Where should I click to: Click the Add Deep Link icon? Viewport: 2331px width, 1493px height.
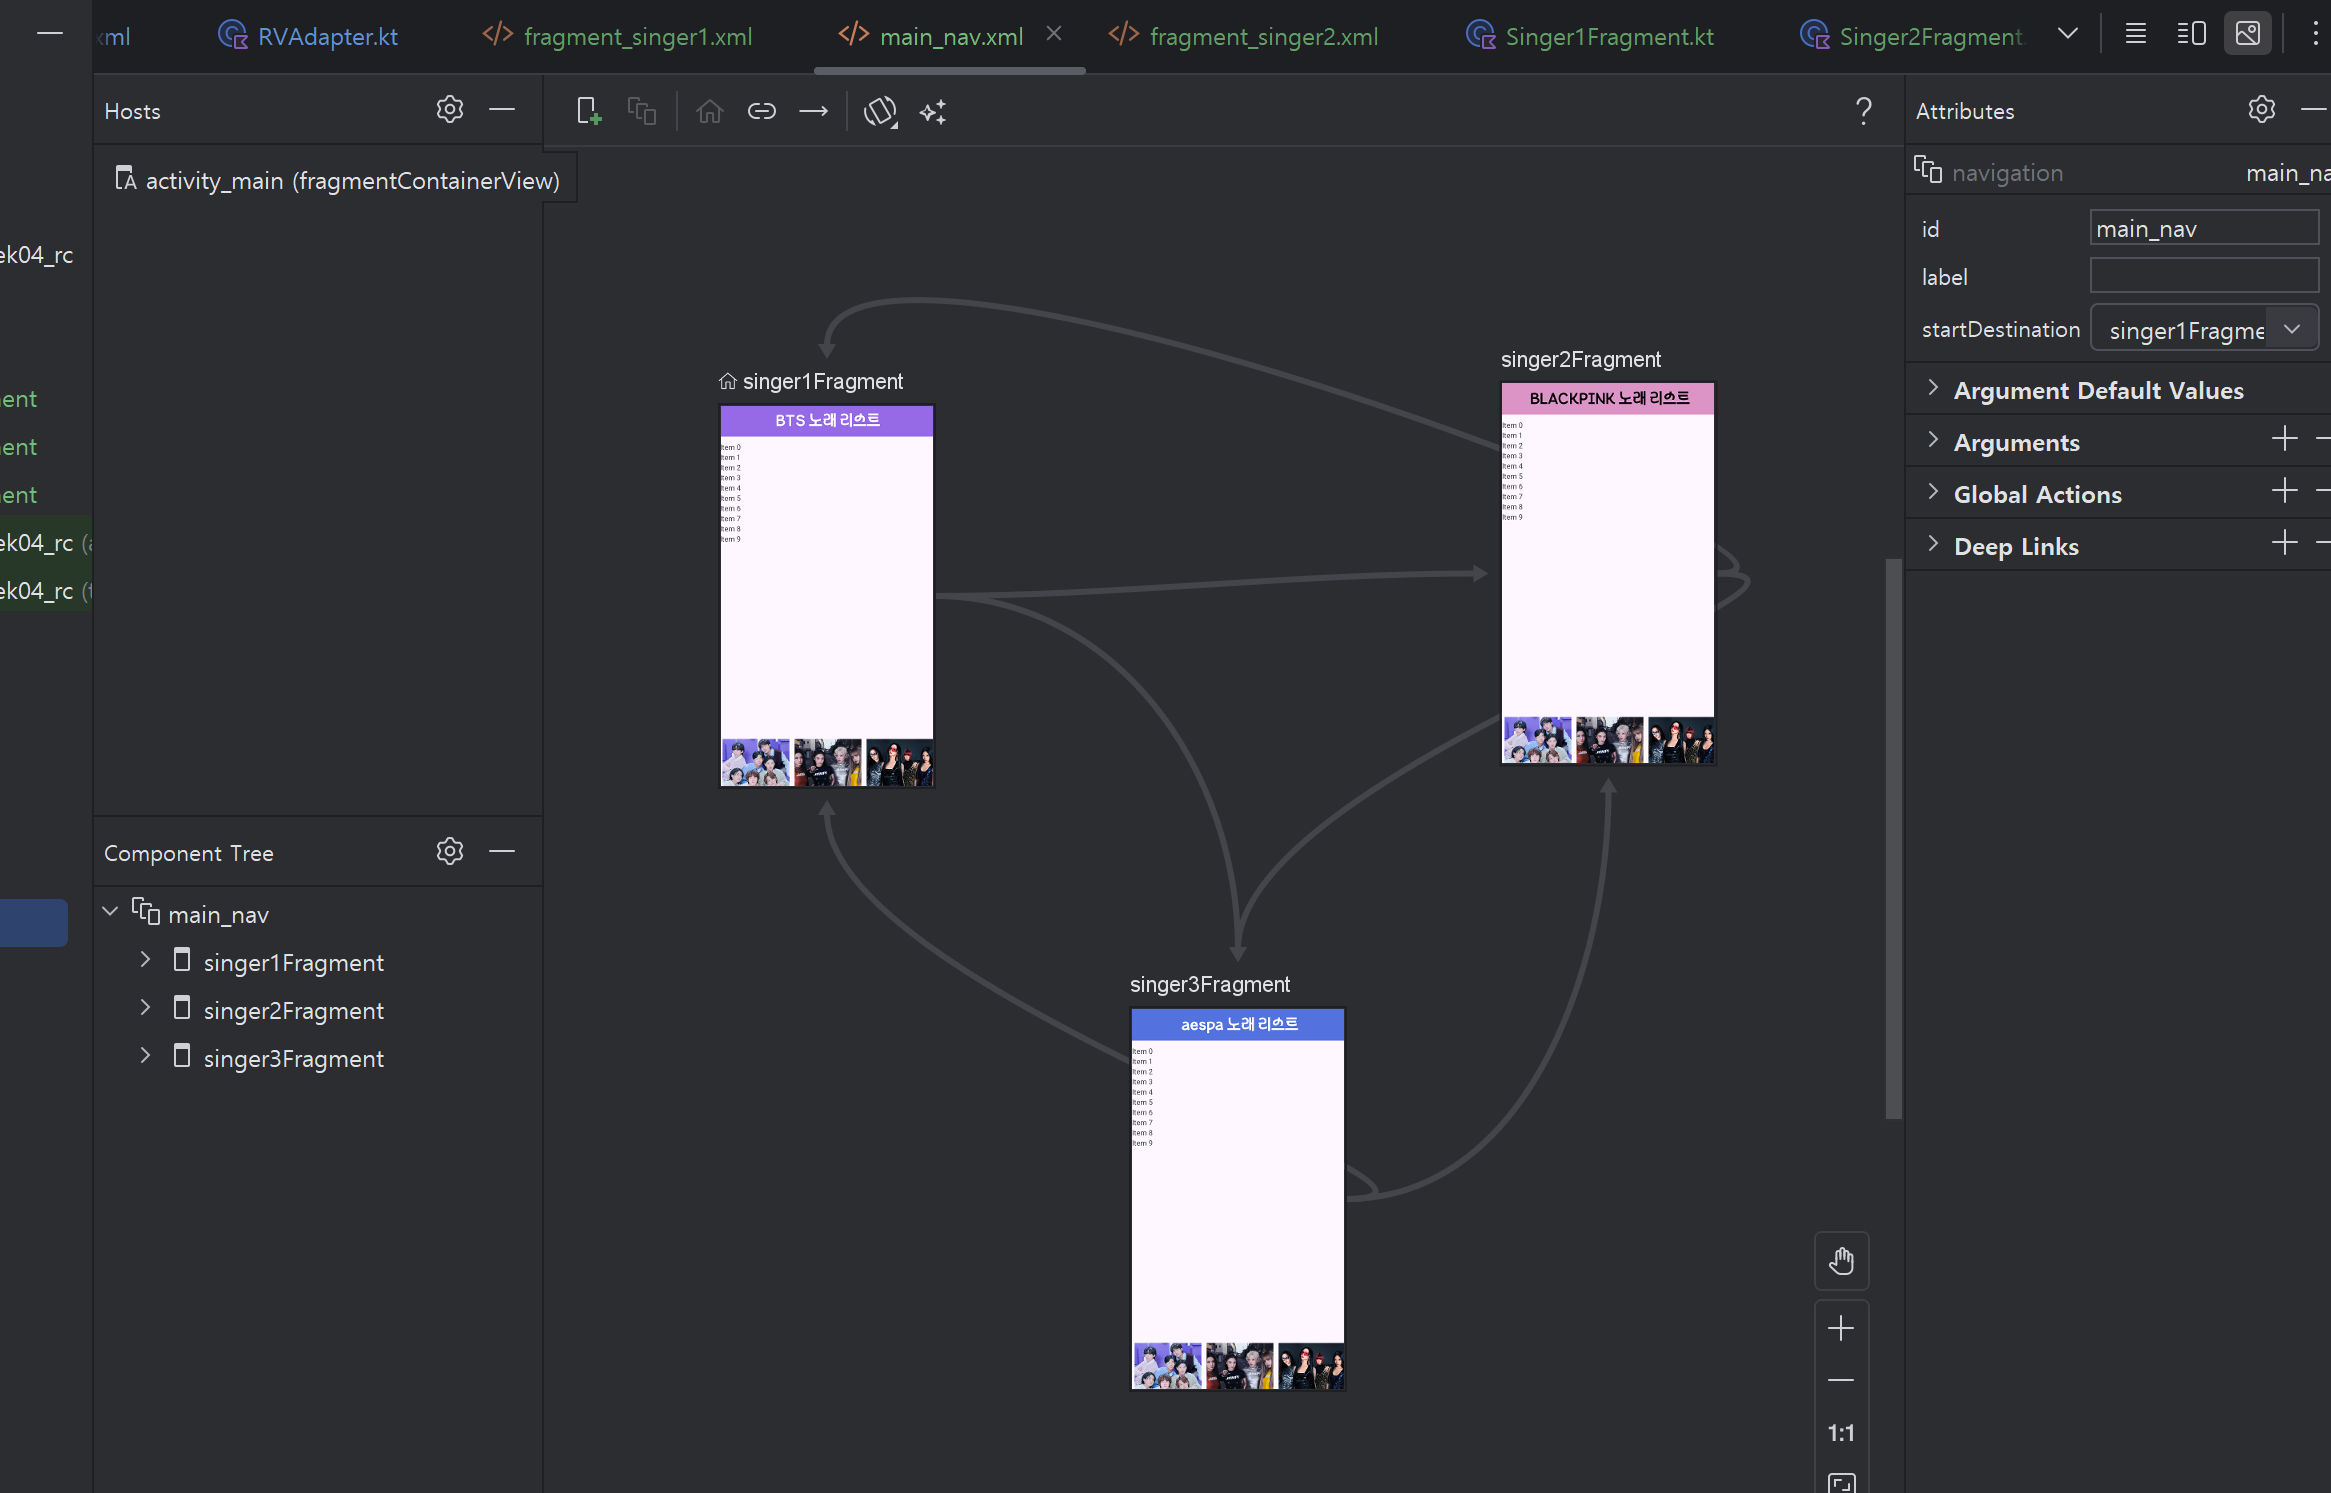(x=762, y=111)
